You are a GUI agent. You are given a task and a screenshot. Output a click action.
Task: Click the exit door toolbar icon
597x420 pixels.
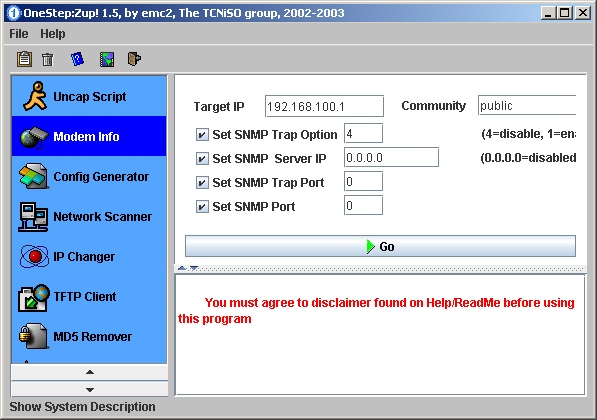[134, 59]
